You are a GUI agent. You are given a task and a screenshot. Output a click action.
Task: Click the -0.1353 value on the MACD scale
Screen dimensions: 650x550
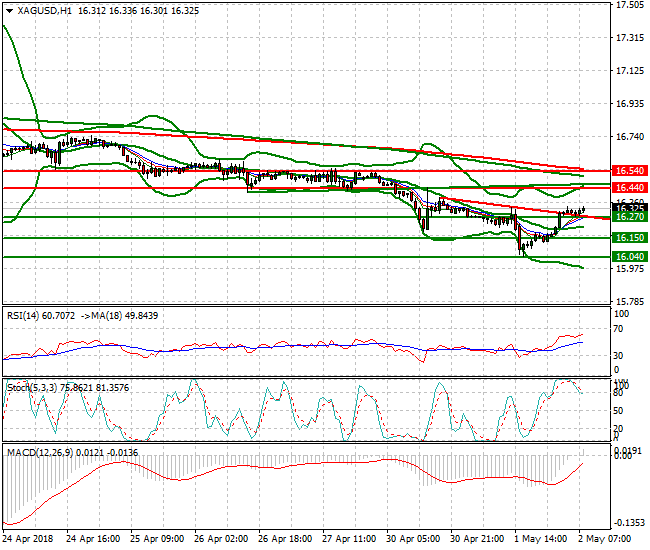pos(629,523)
